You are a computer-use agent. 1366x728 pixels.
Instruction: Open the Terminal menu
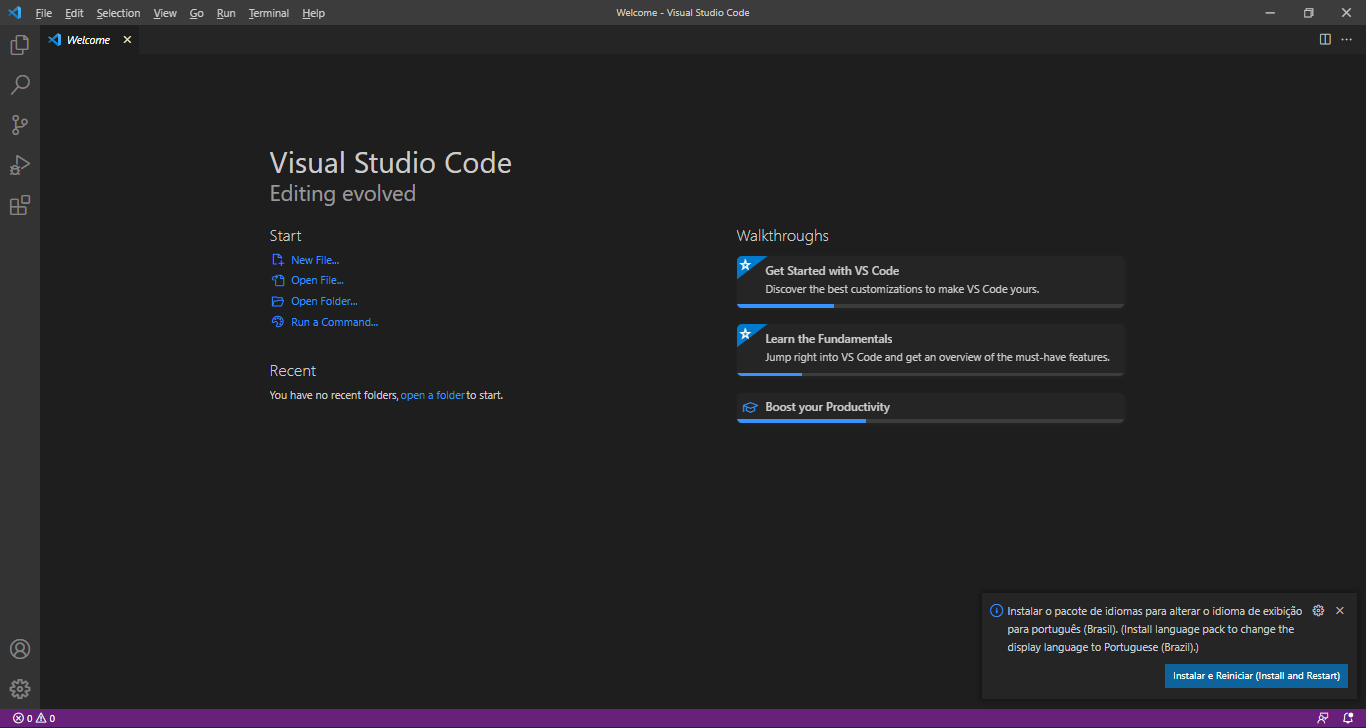click(269, 13)
